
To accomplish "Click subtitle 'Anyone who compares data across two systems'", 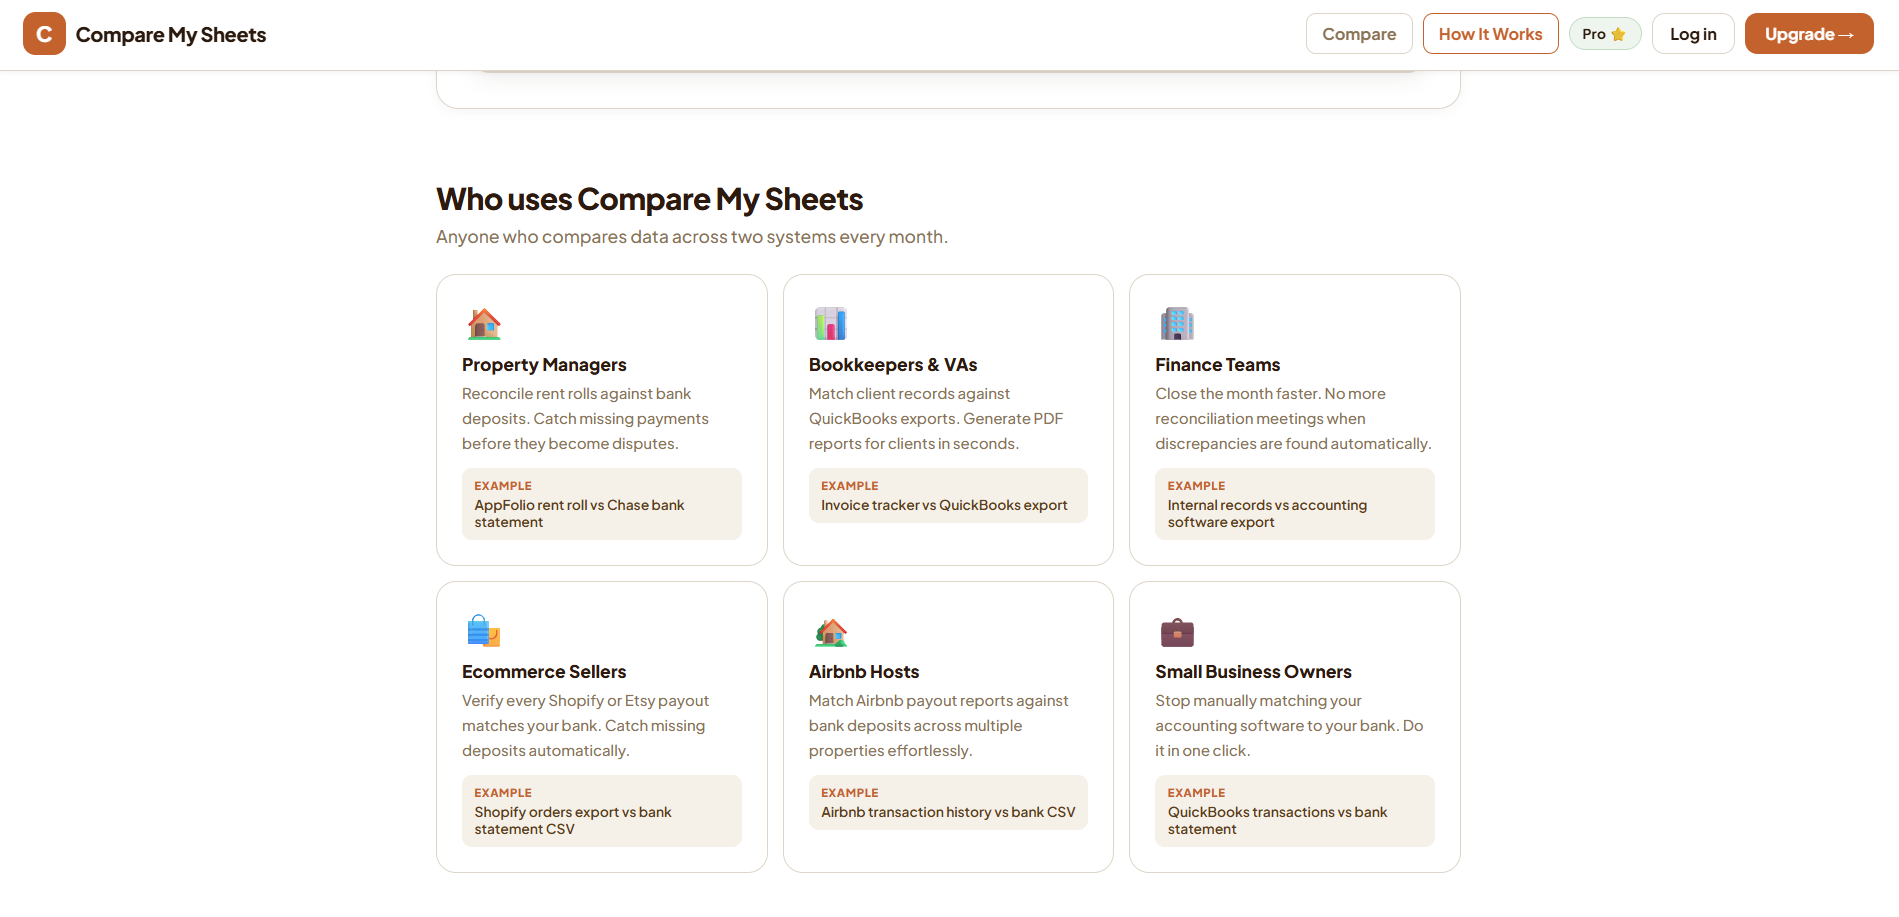I will click(692, 237).
